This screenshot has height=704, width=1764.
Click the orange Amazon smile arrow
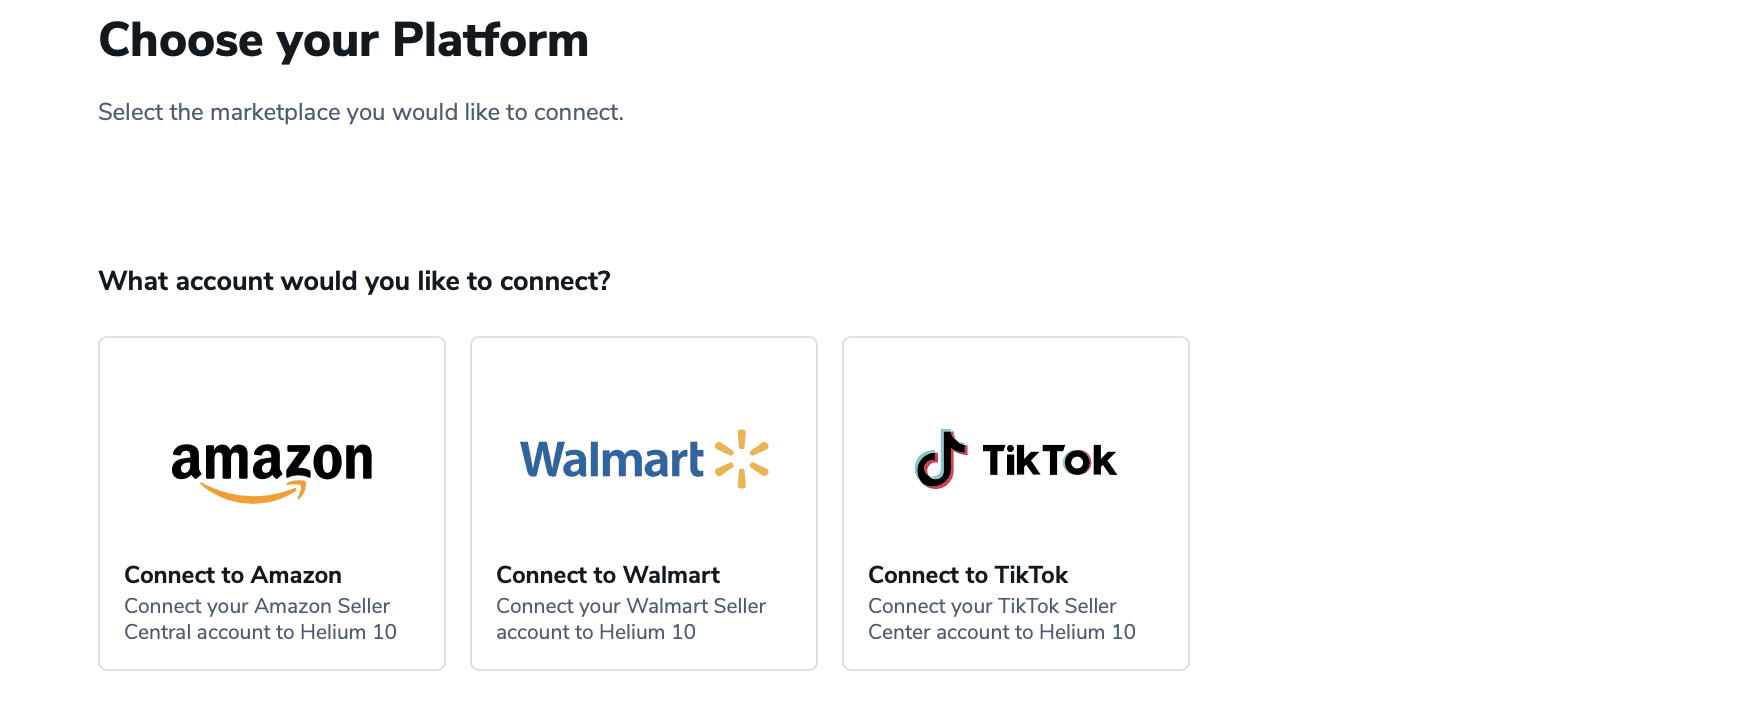253,492
